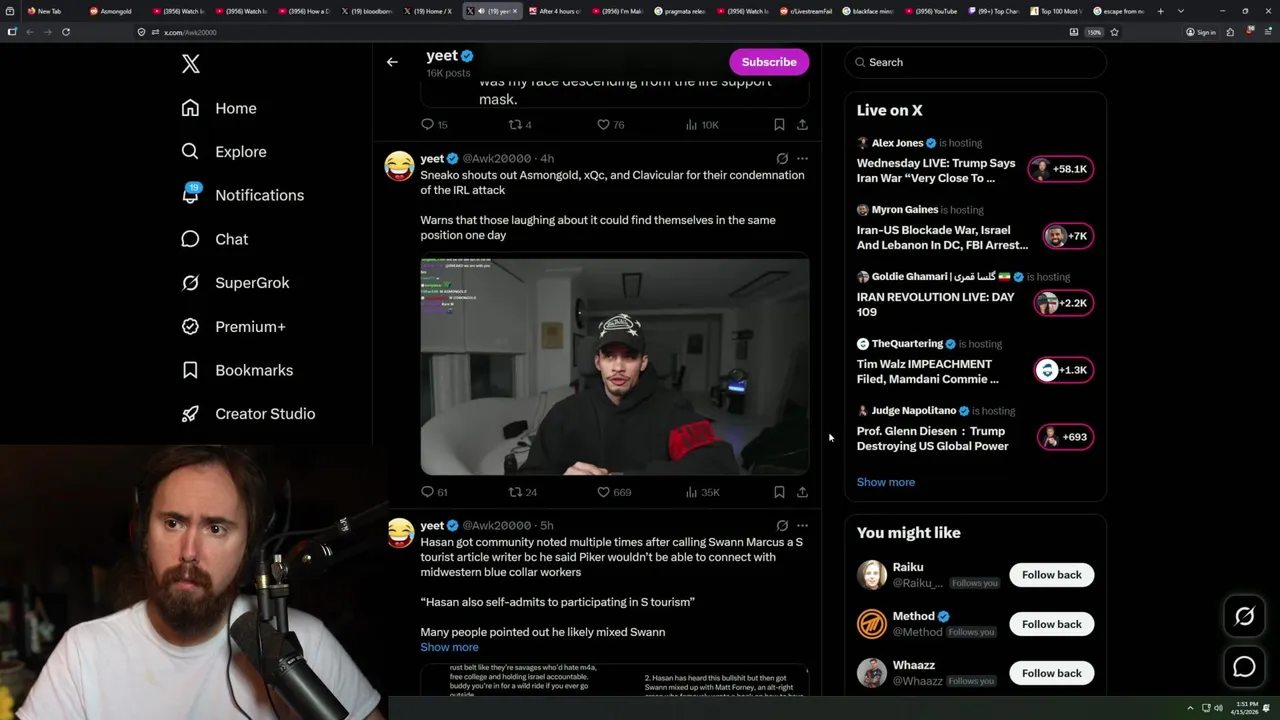The width and height of the screenshot is (1280, 720).
Task: Repost the Sneako post with 24 reposts
Action: point(522,492)
